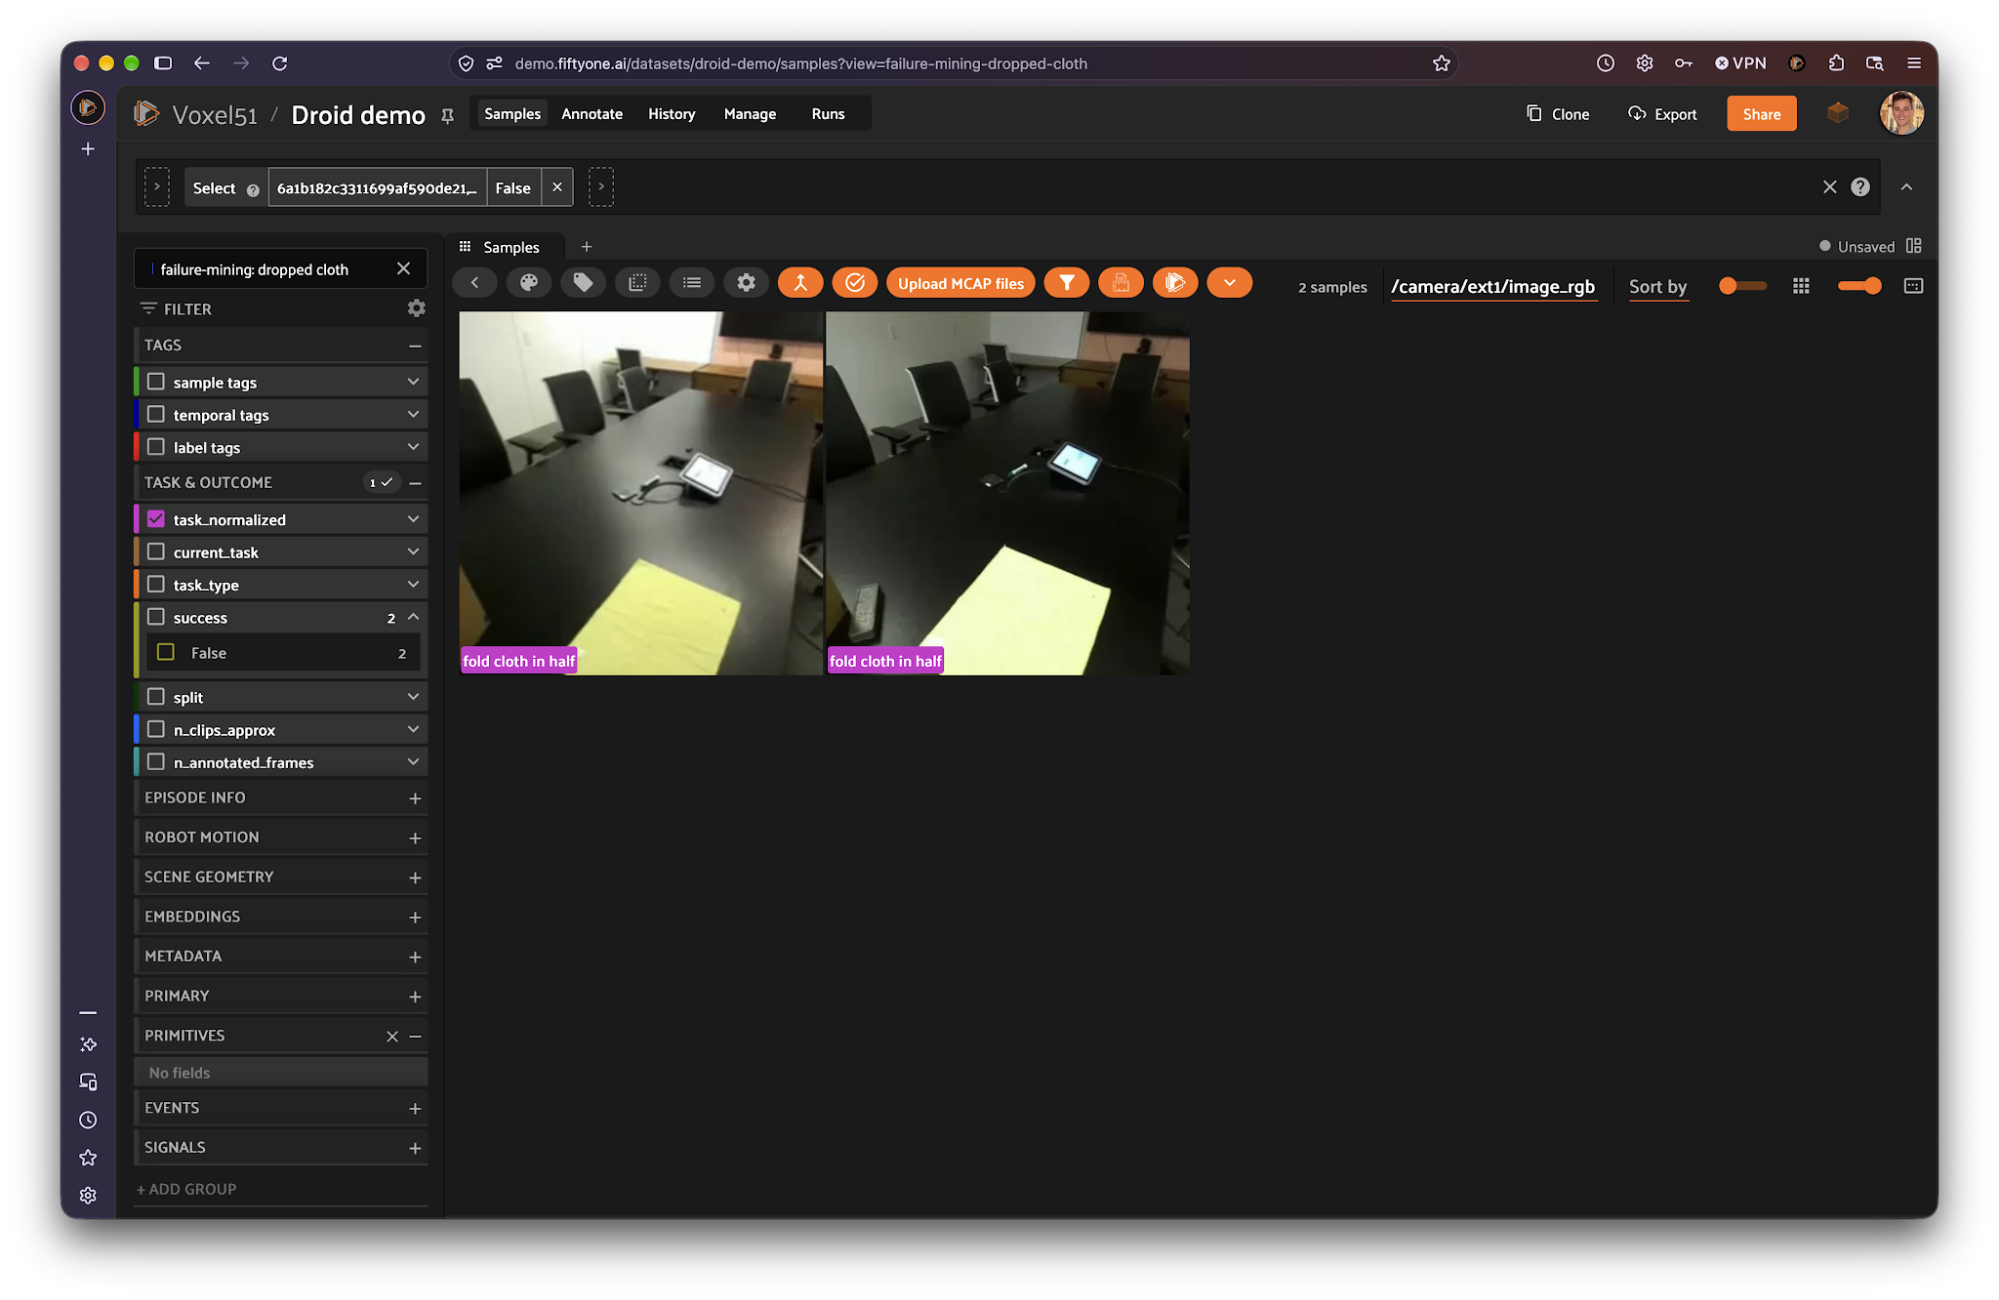Open the sparkle AI icon in left rail

coord(88,1044)
